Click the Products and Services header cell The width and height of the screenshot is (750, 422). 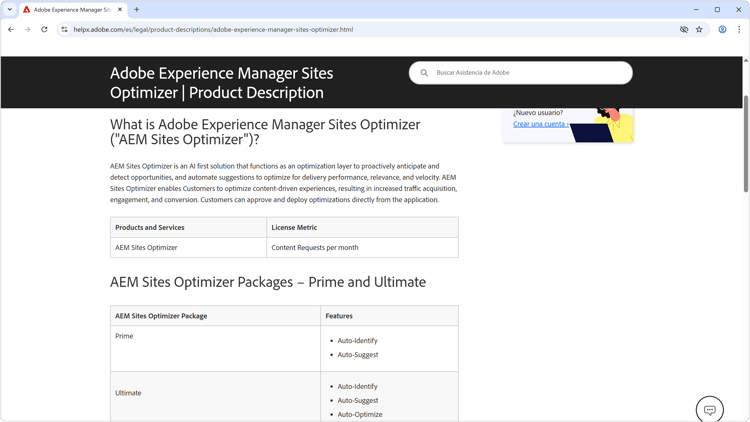[188, 227]
